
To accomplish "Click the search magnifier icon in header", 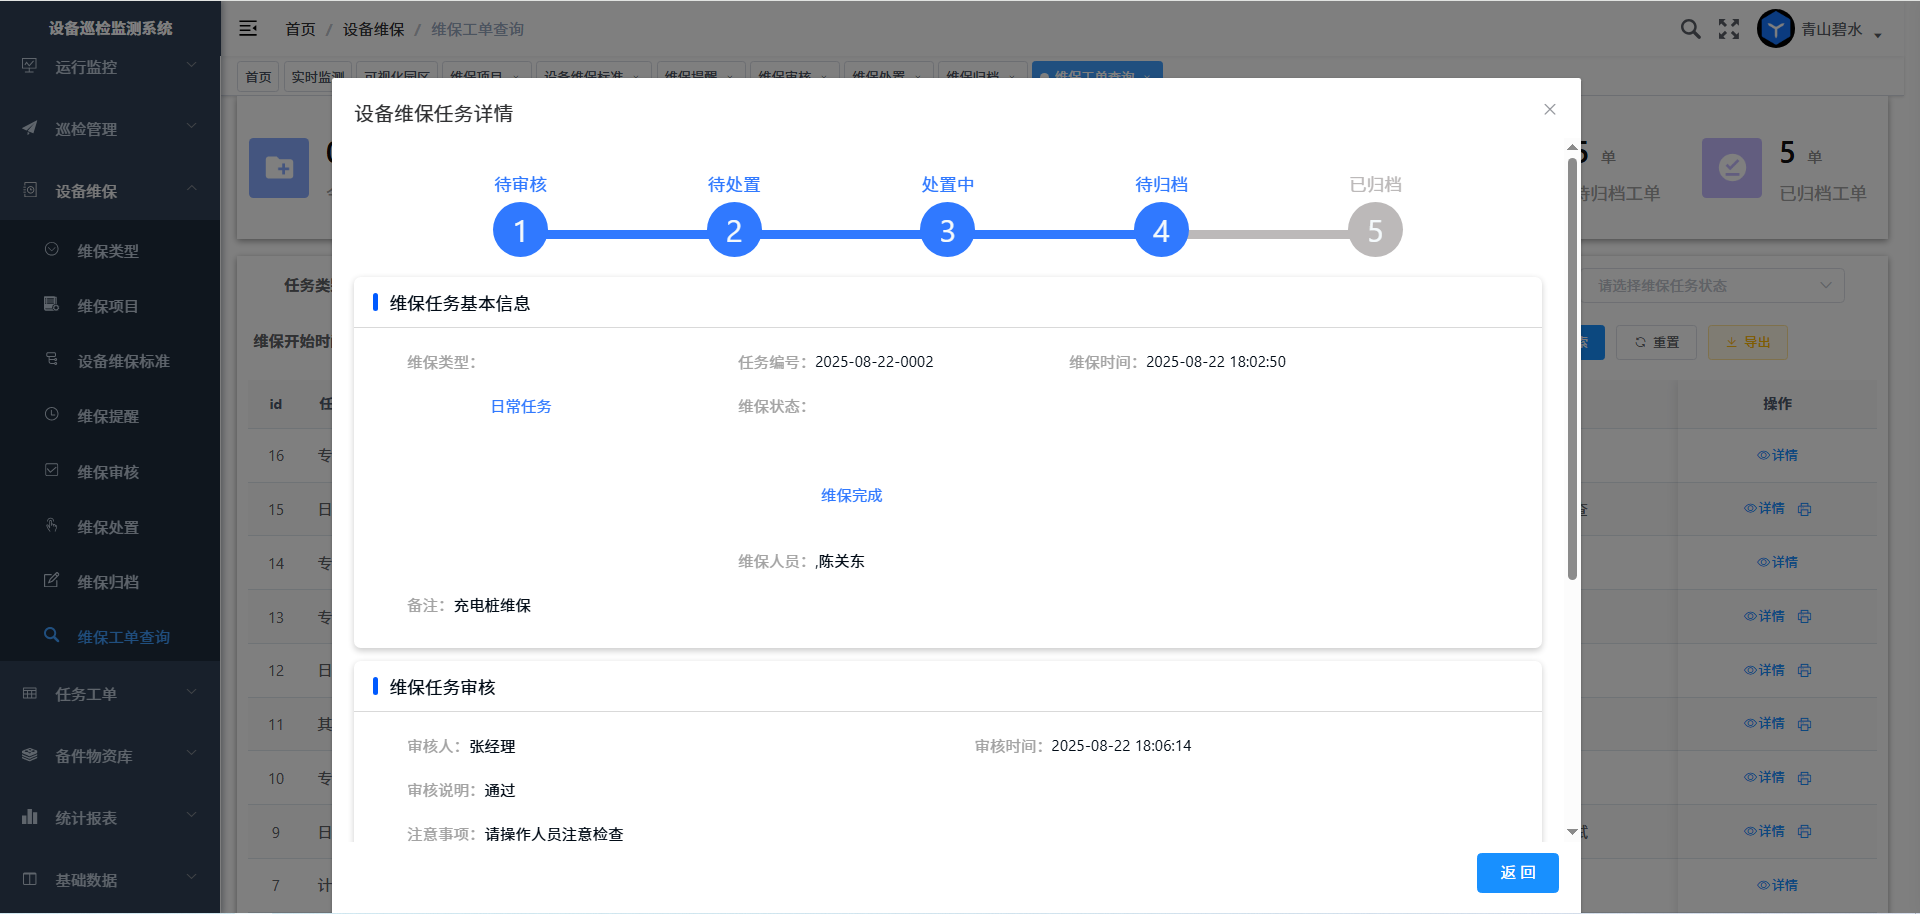I will (1690, 29).
